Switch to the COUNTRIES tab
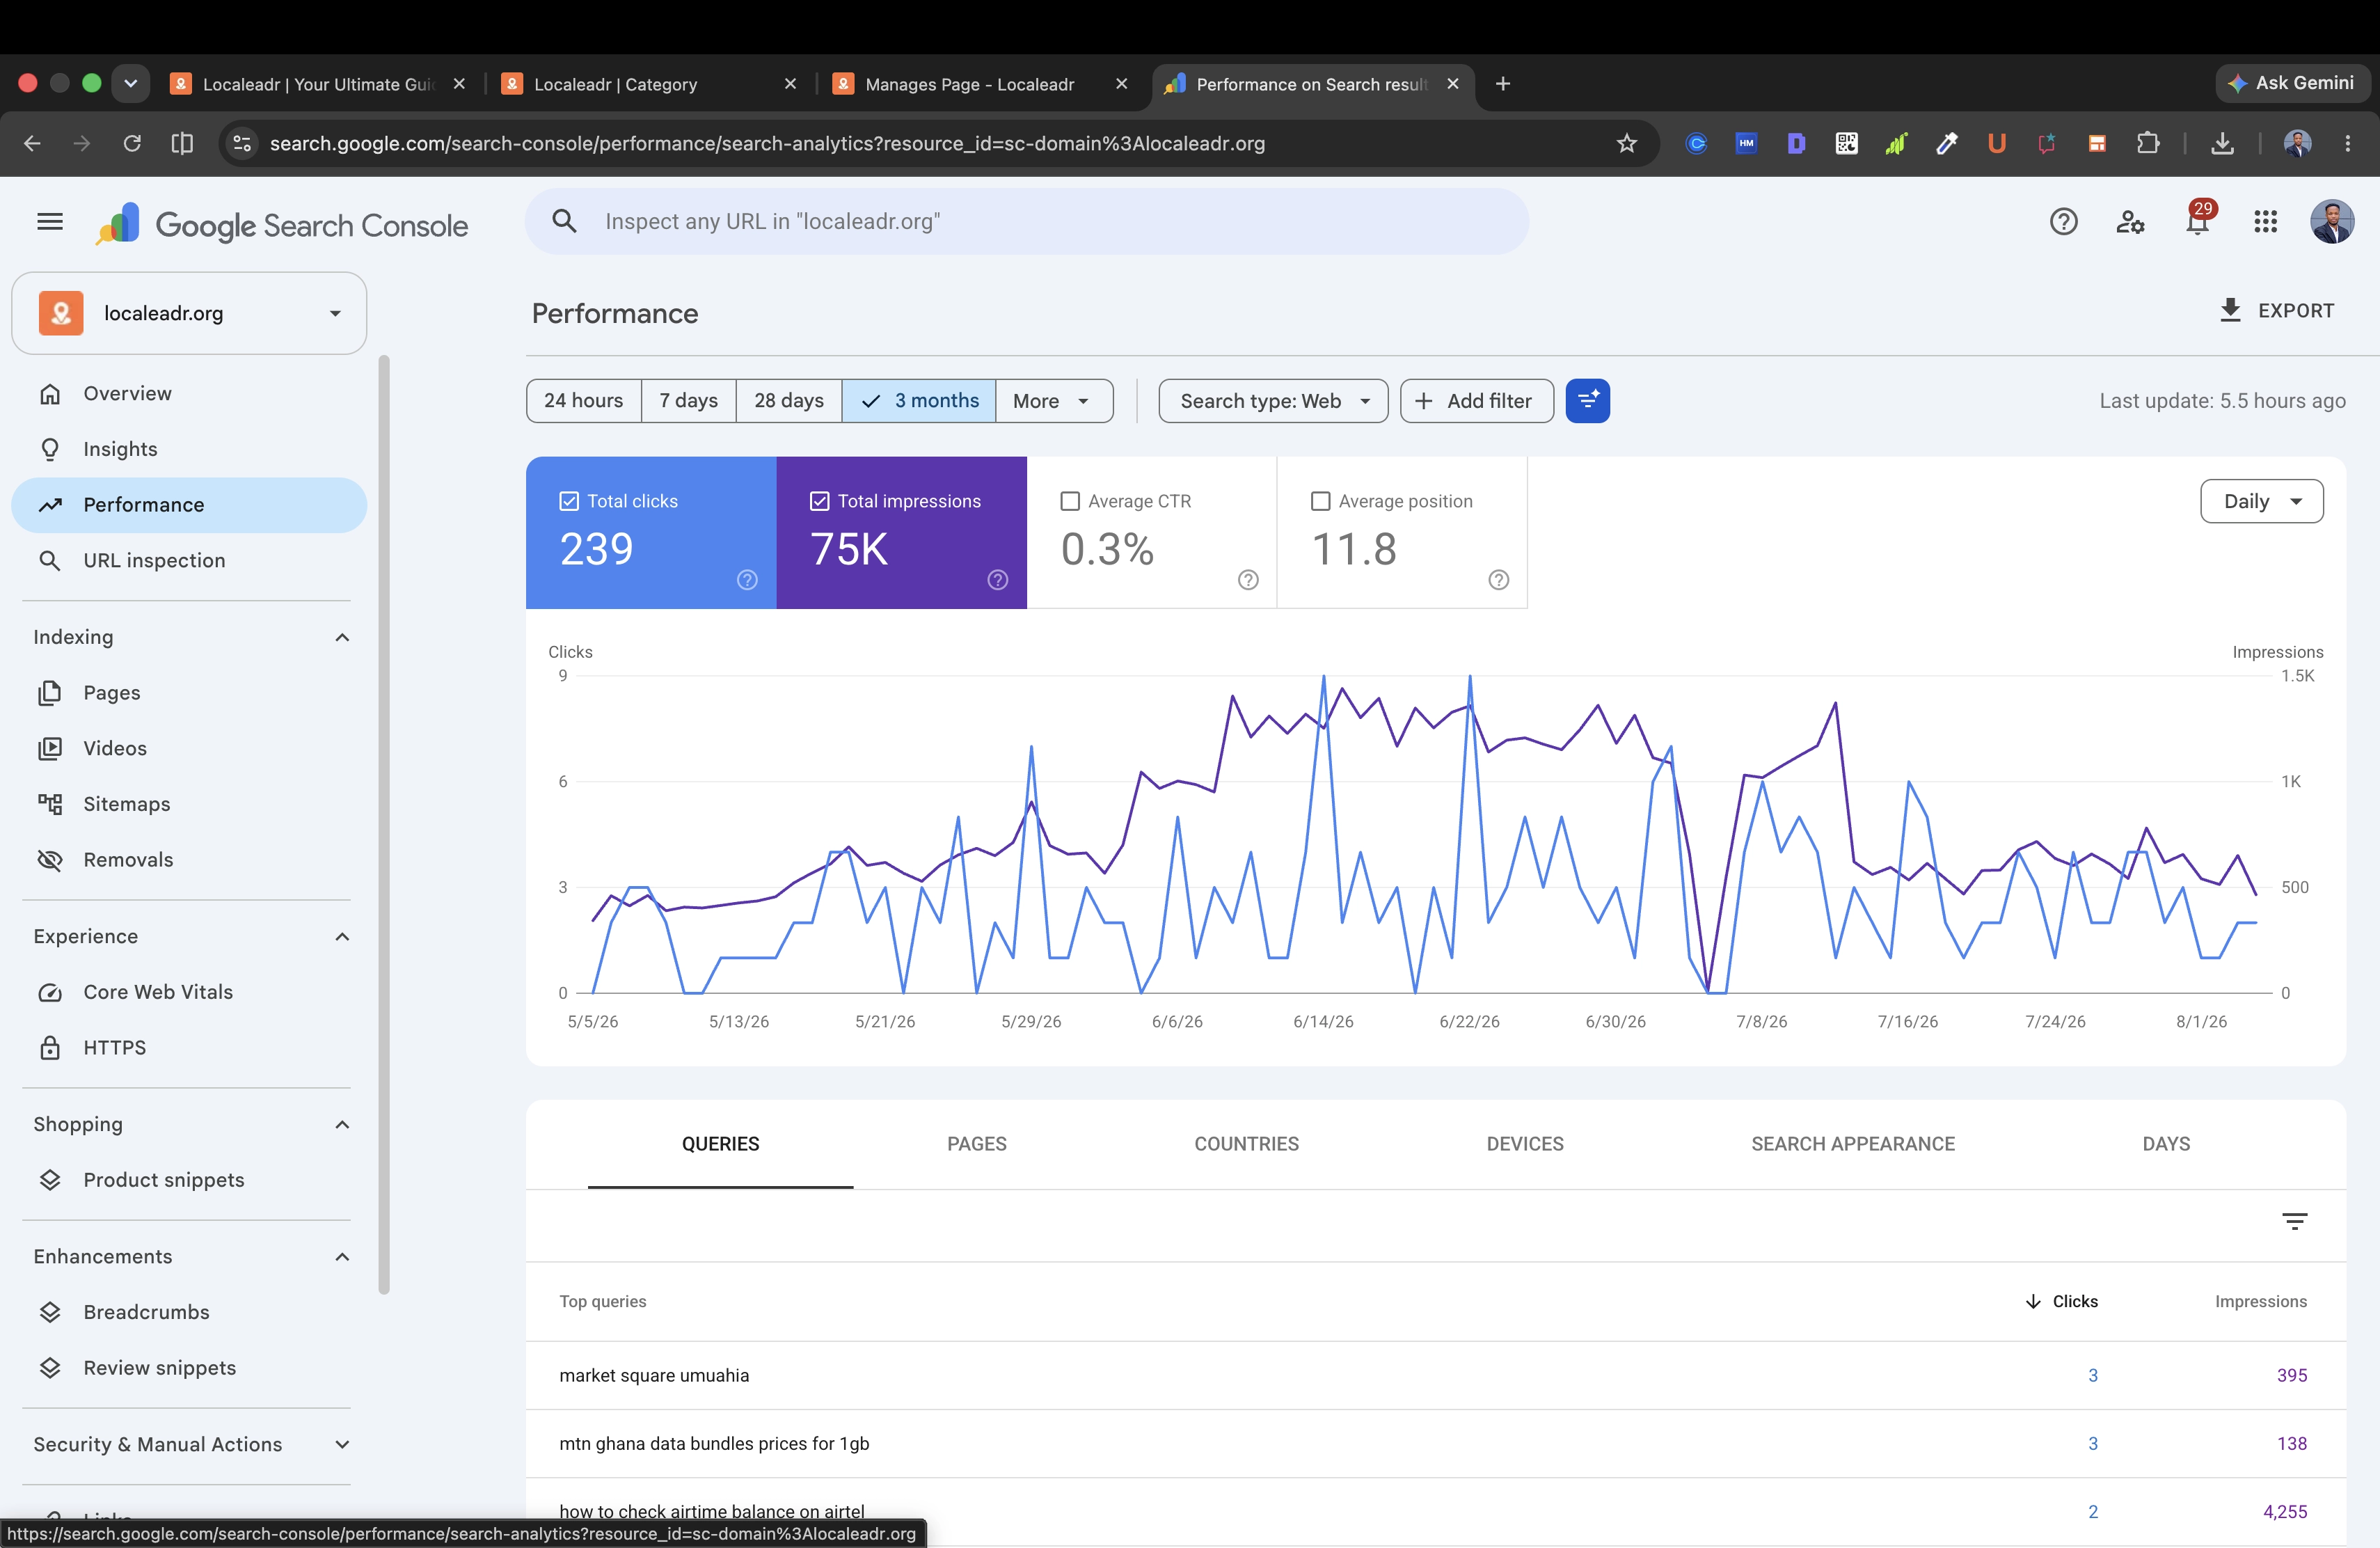 1246,1144
